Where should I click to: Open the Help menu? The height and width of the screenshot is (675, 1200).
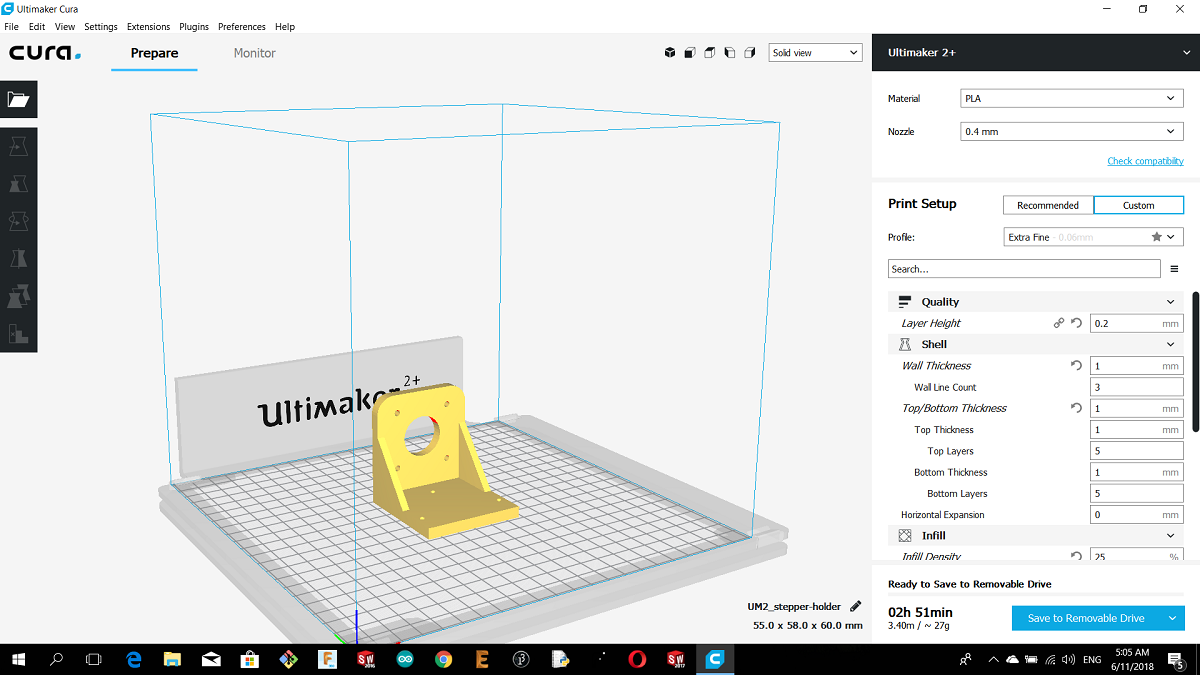coord(285,26)
